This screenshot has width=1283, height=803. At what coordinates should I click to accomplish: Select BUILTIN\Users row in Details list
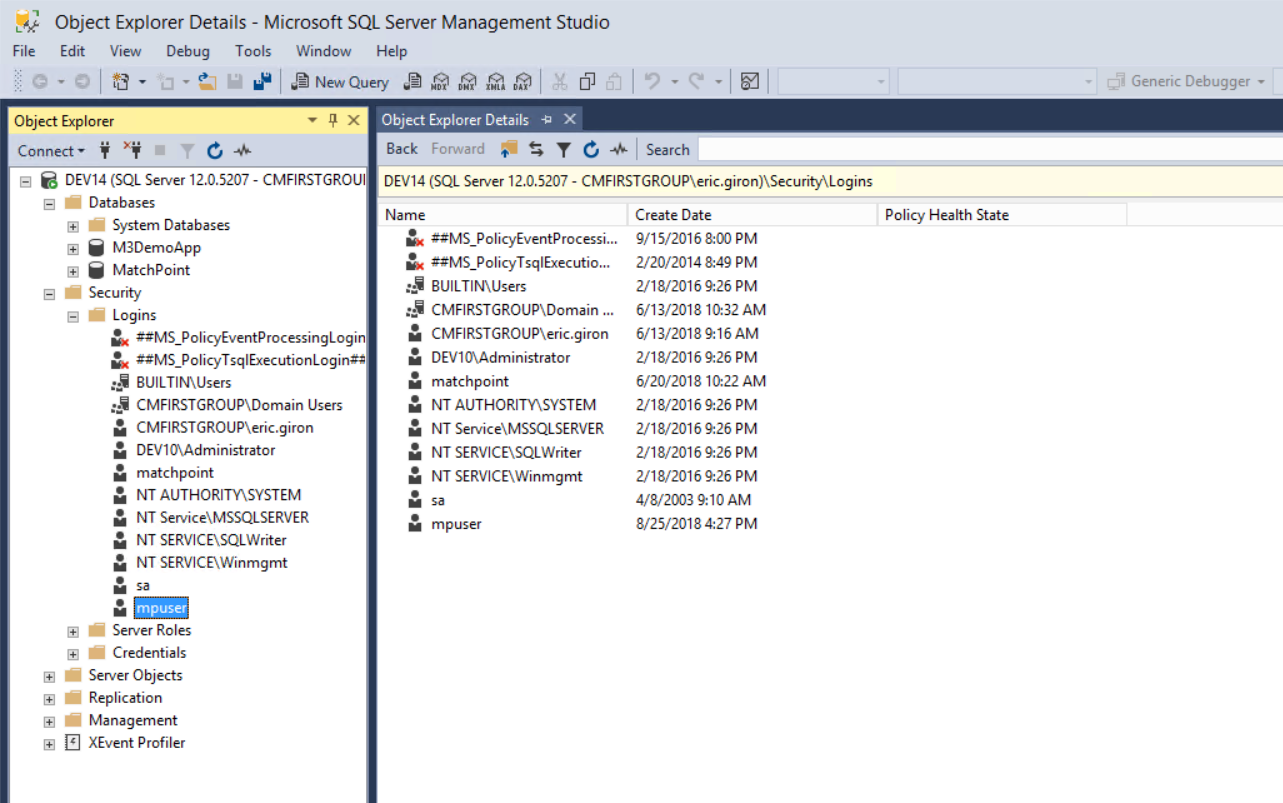coord(478,286)
